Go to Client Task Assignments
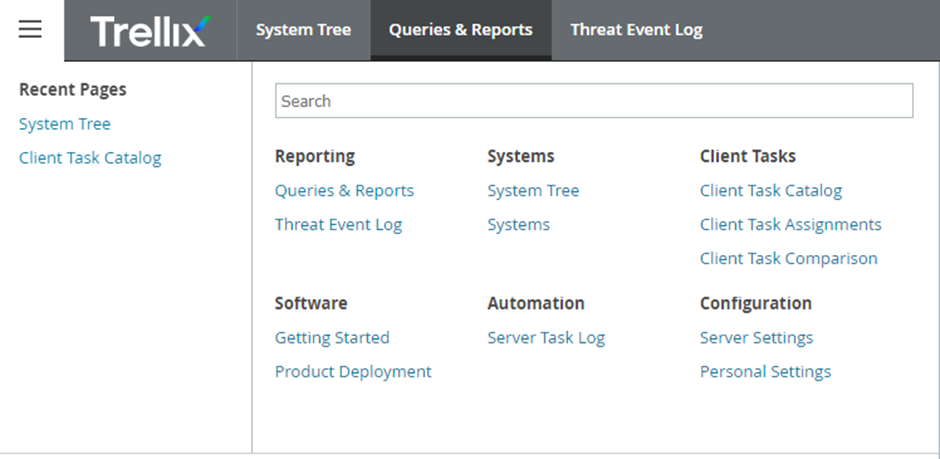This screenshot has height=459, width=940. coord(790,225)
